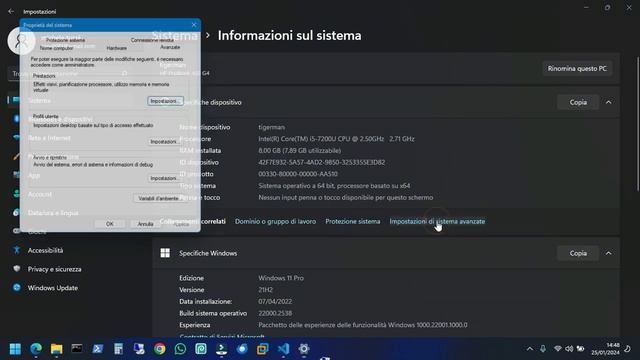Show hidden system tray icons
This screenshot has width=640, height=360.
[x=530, y=349]
